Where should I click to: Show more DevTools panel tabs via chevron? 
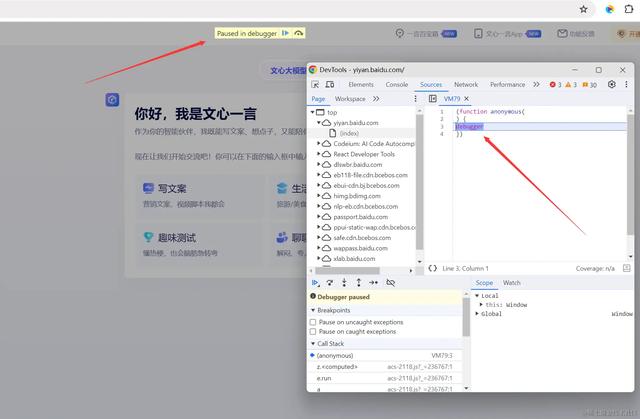pyautogui.click(x=536, y=84)
